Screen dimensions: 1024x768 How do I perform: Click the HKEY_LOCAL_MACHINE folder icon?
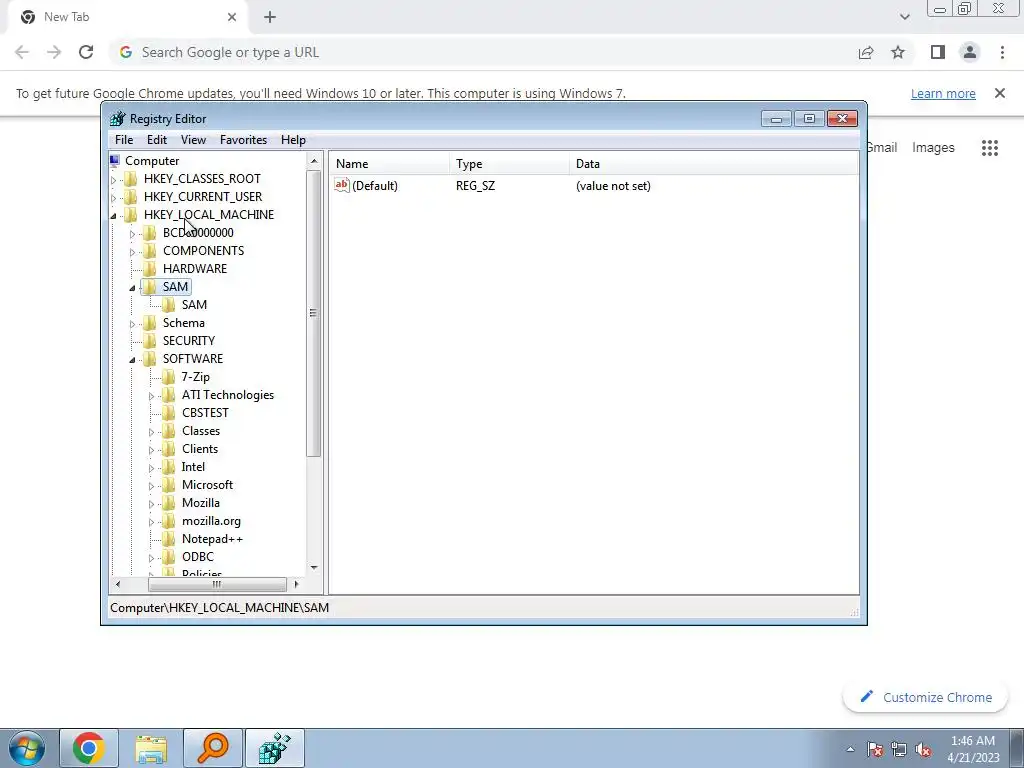click(x=131, y=215)
